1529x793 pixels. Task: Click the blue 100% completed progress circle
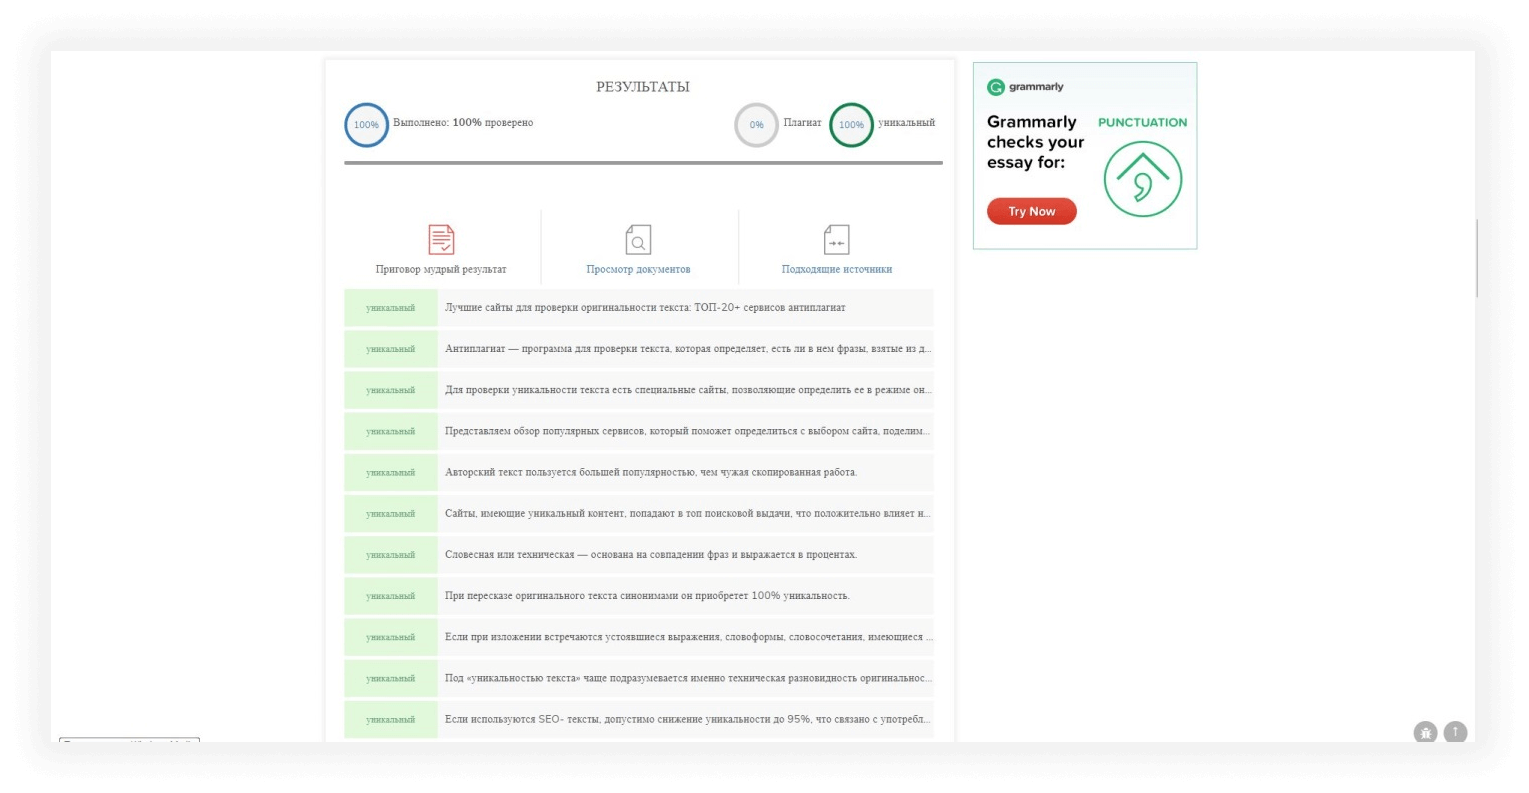pos(366,125)
